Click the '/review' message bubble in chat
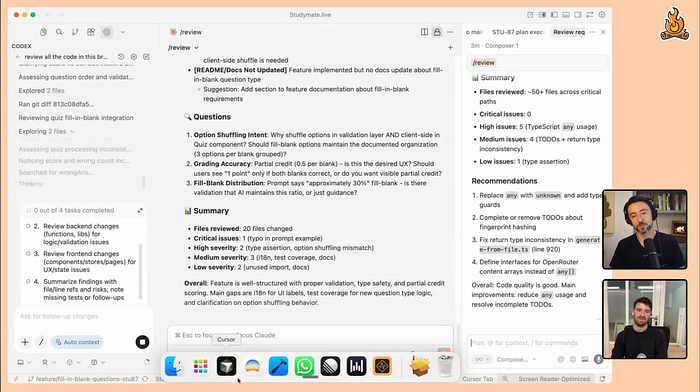The width and height of the screenshot is (700, 392). (x=537, y=63)
